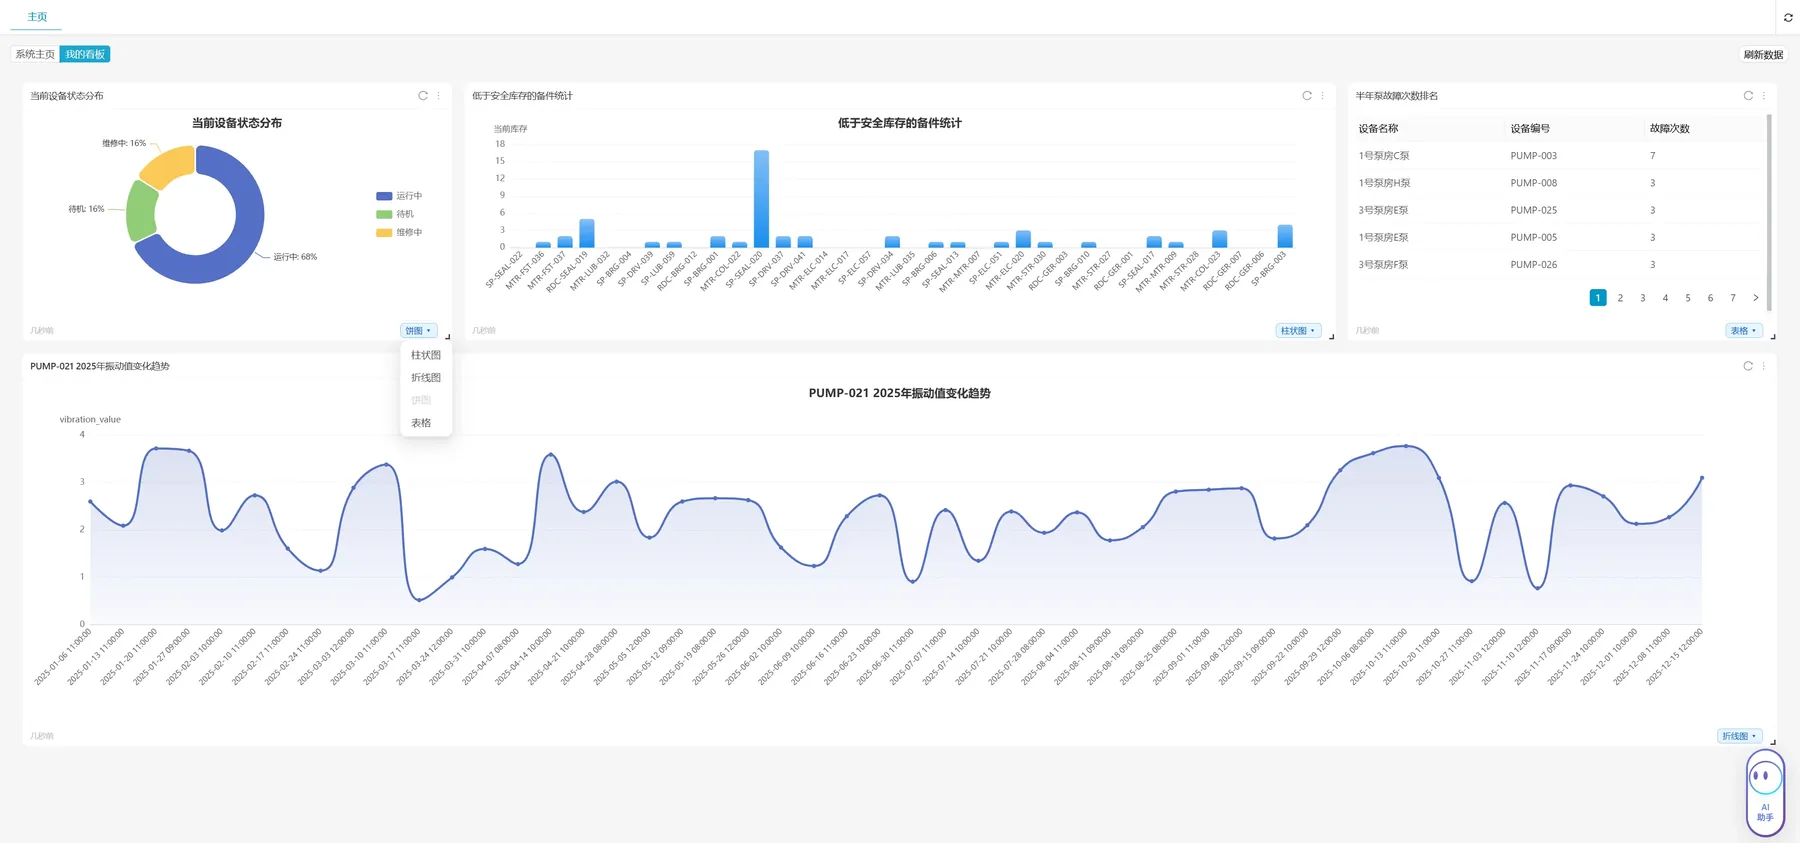Open more options for 当前设备状态分布 panel
Screen dimensions: 1800x843
pos(438,96)
